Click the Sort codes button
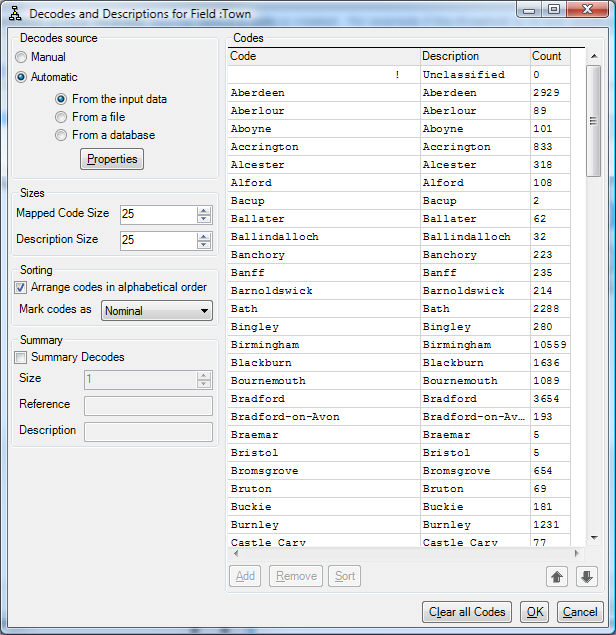 click(345, 576)
